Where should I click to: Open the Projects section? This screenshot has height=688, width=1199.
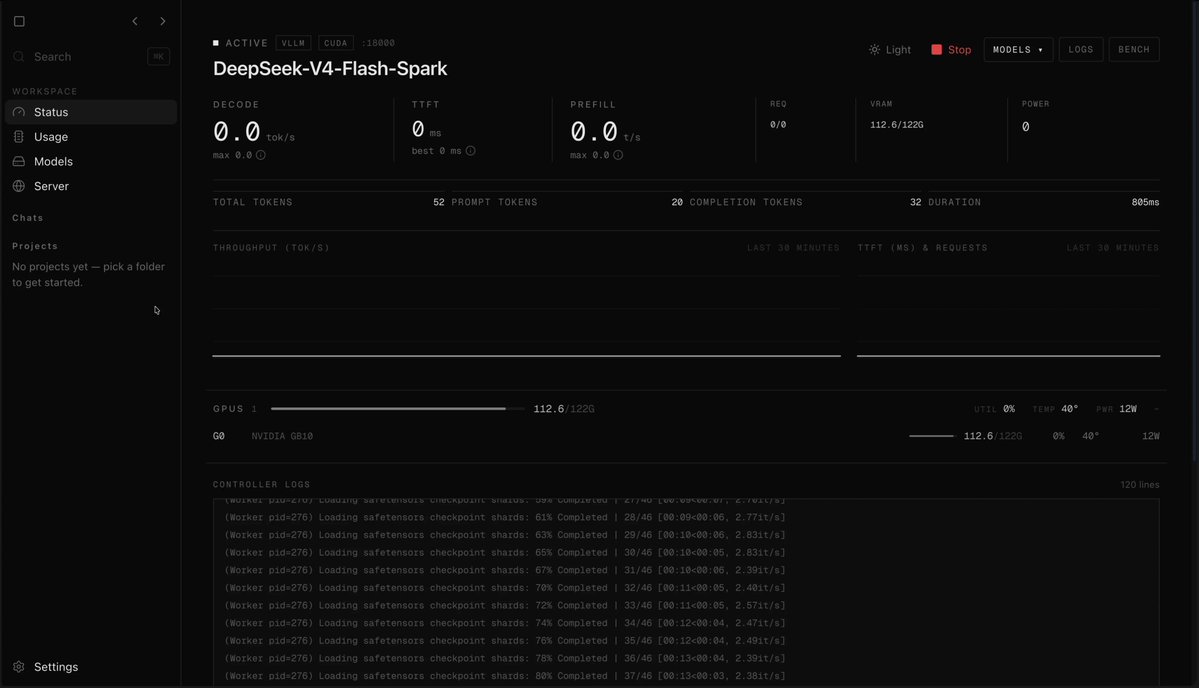point(35,246)
